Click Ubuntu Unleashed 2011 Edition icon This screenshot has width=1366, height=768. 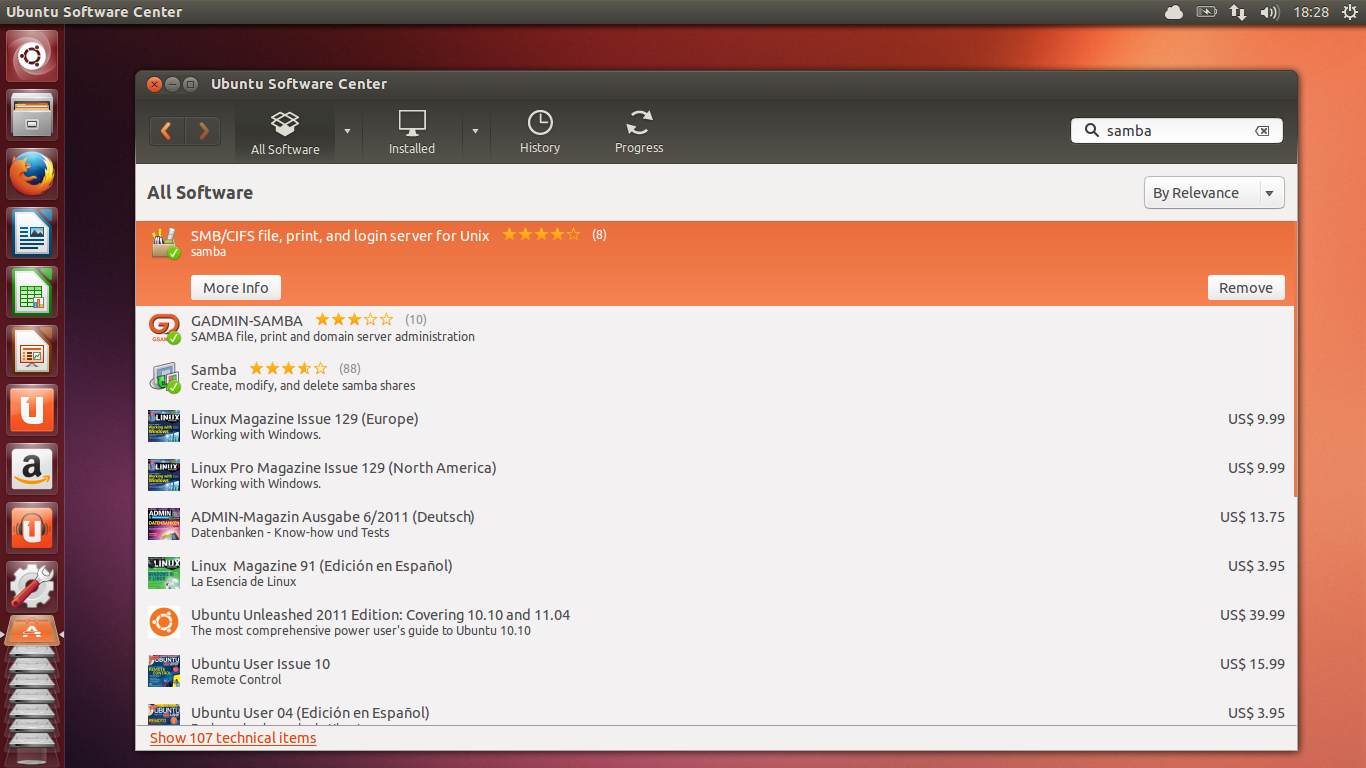(164, 622)
